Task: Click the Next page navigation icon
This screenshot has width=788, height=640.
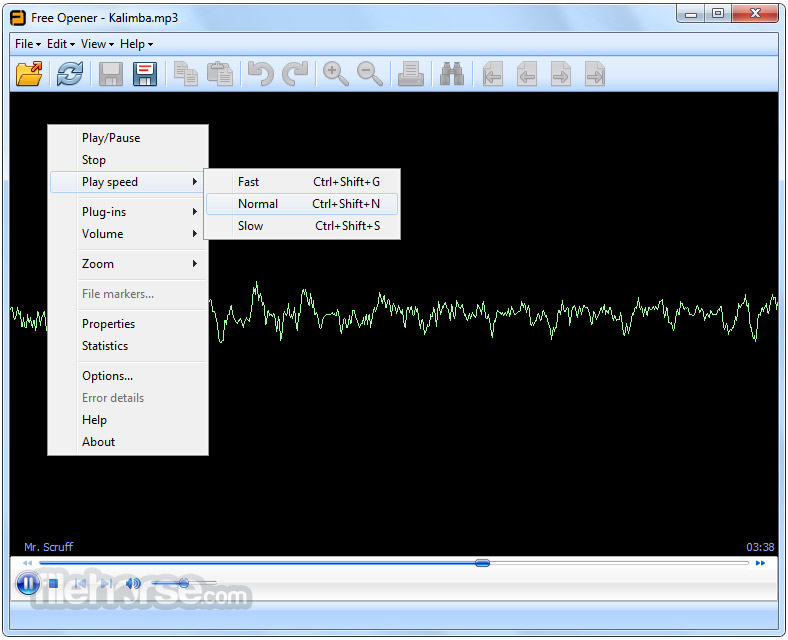Action: coord(561,74)
